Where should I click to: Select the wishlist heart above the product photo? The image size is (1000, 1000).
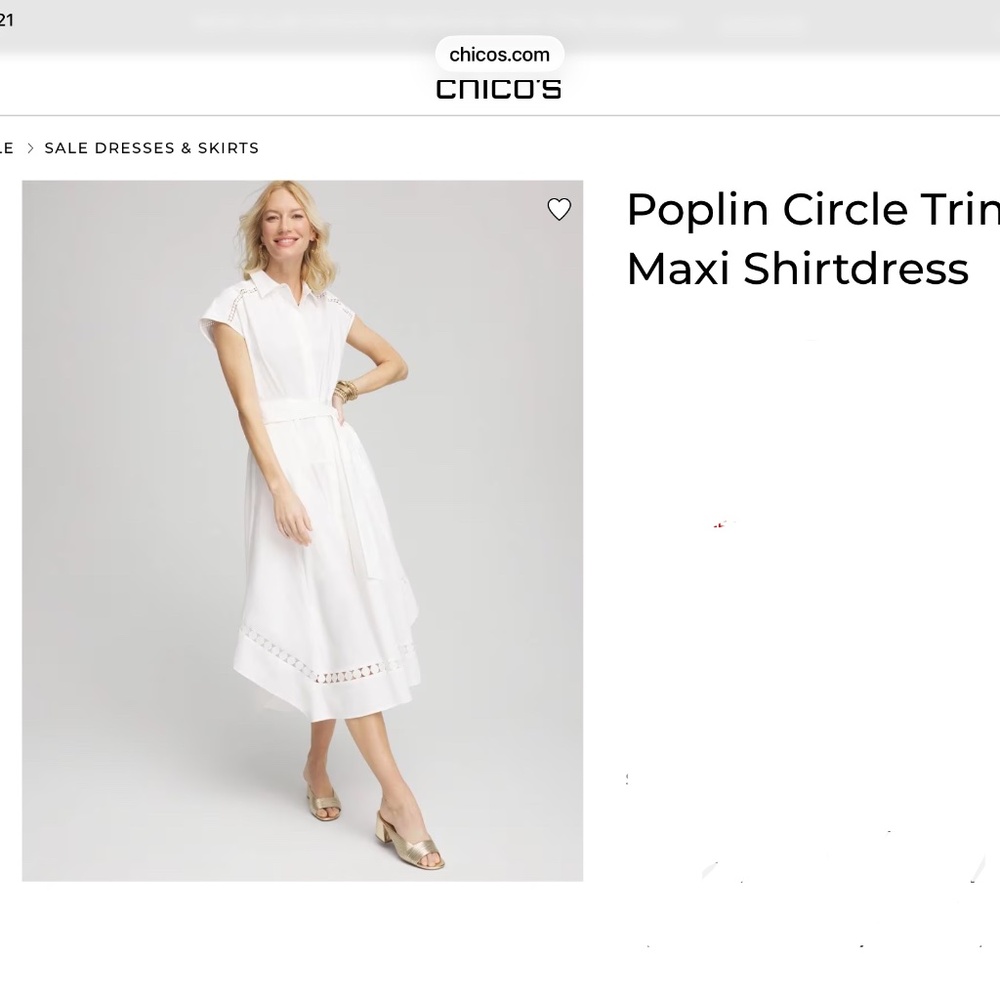tap(559, 210)
